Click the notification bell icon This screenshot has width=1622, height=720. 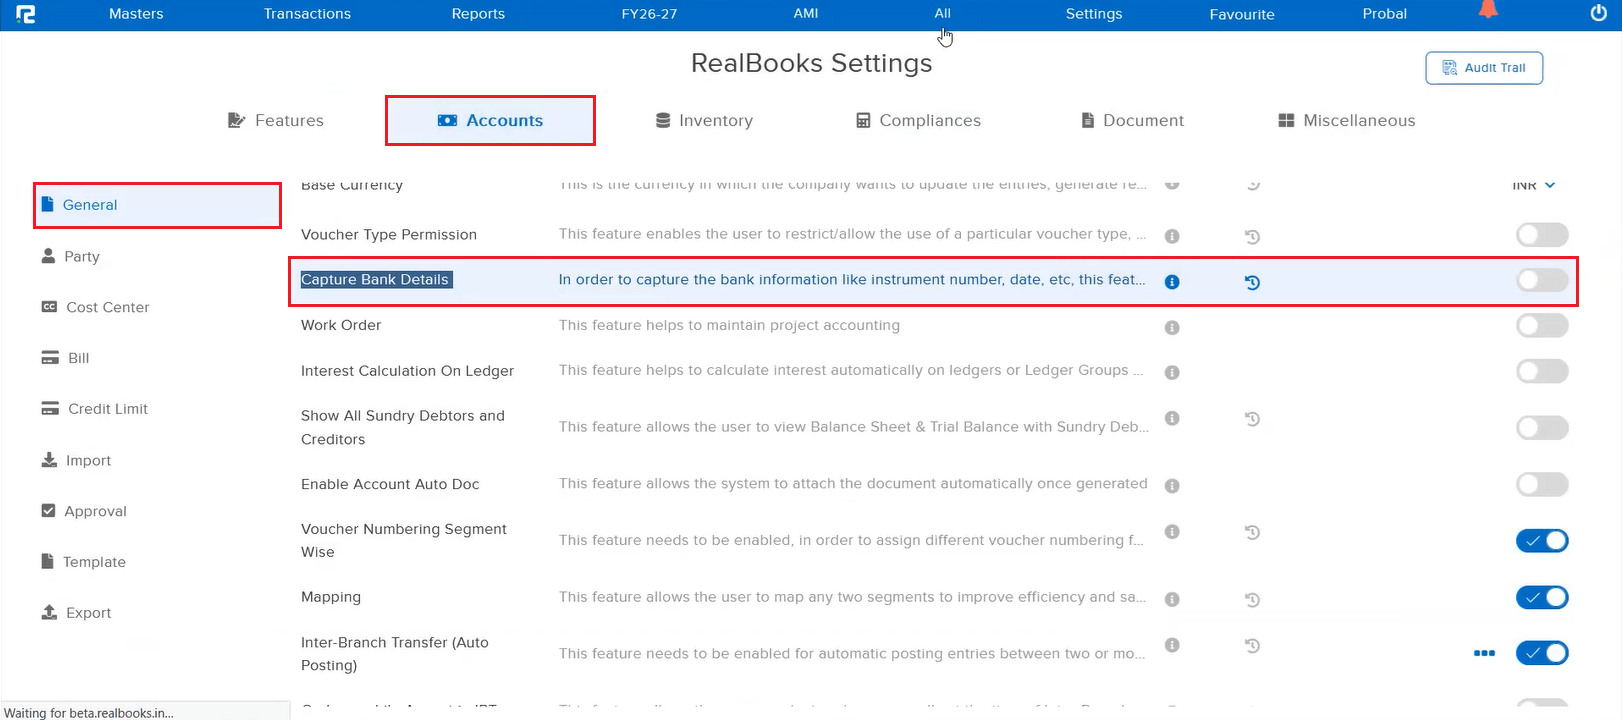point(1488,9)
